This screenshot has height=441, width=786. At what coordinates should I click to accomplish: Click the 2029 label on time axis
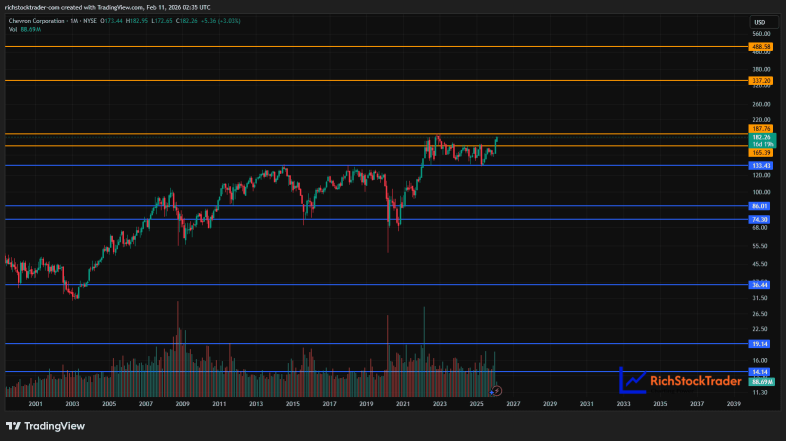pos(550,404)
